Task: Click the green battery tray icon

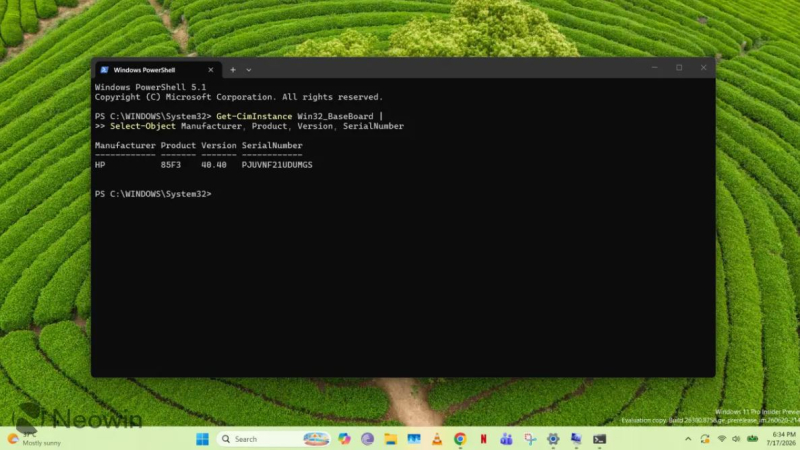Action: [753, 439]
